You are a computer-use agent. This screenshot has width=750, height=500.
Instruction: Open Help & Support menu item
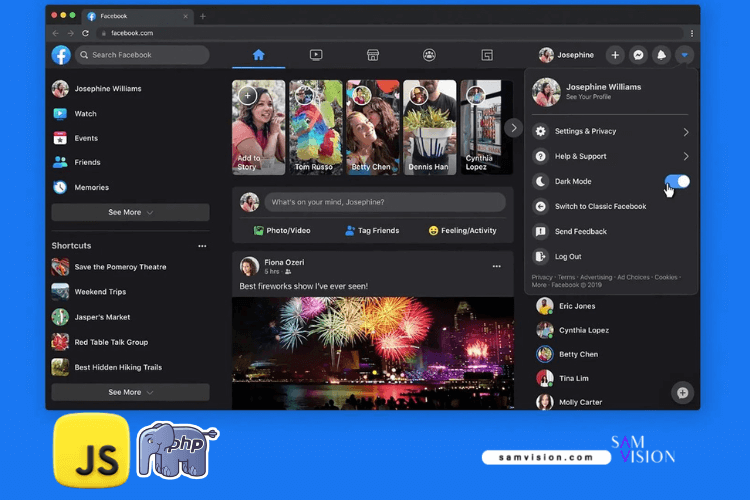[610, 156]
